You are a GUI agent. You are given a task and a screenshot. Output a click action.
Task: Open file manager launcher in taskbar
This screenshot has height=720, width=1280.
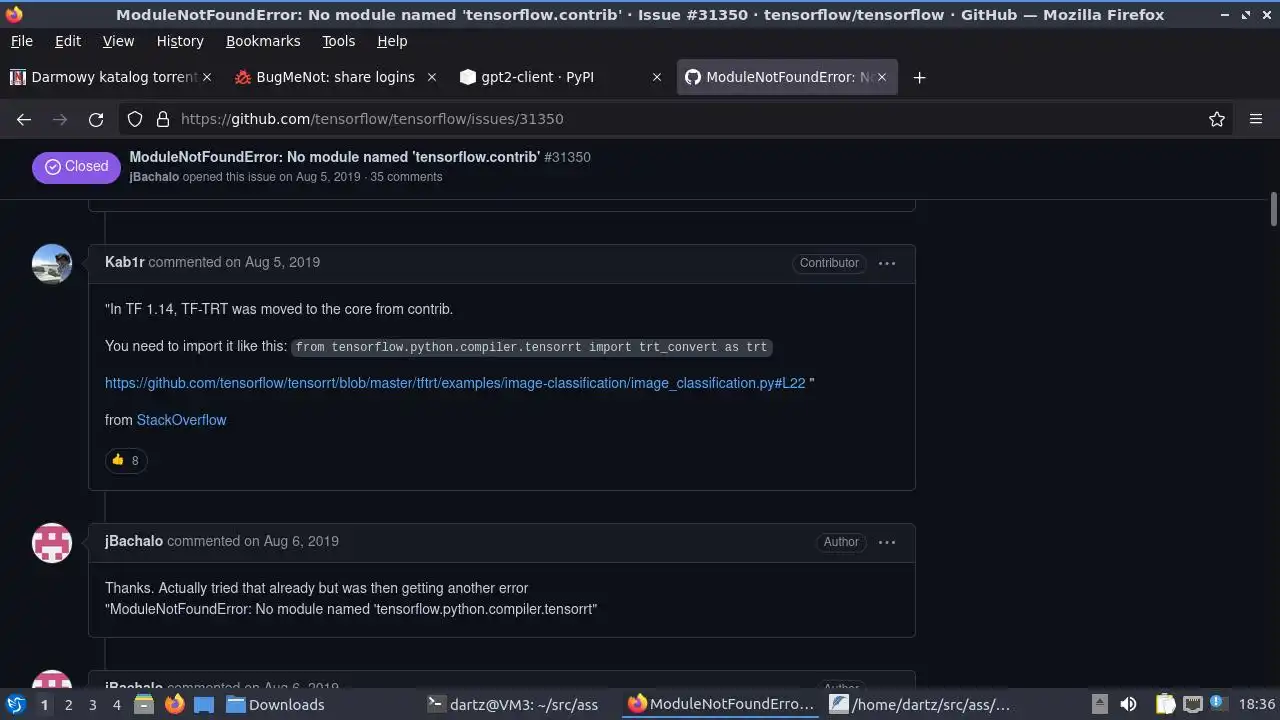pos(144,705)
